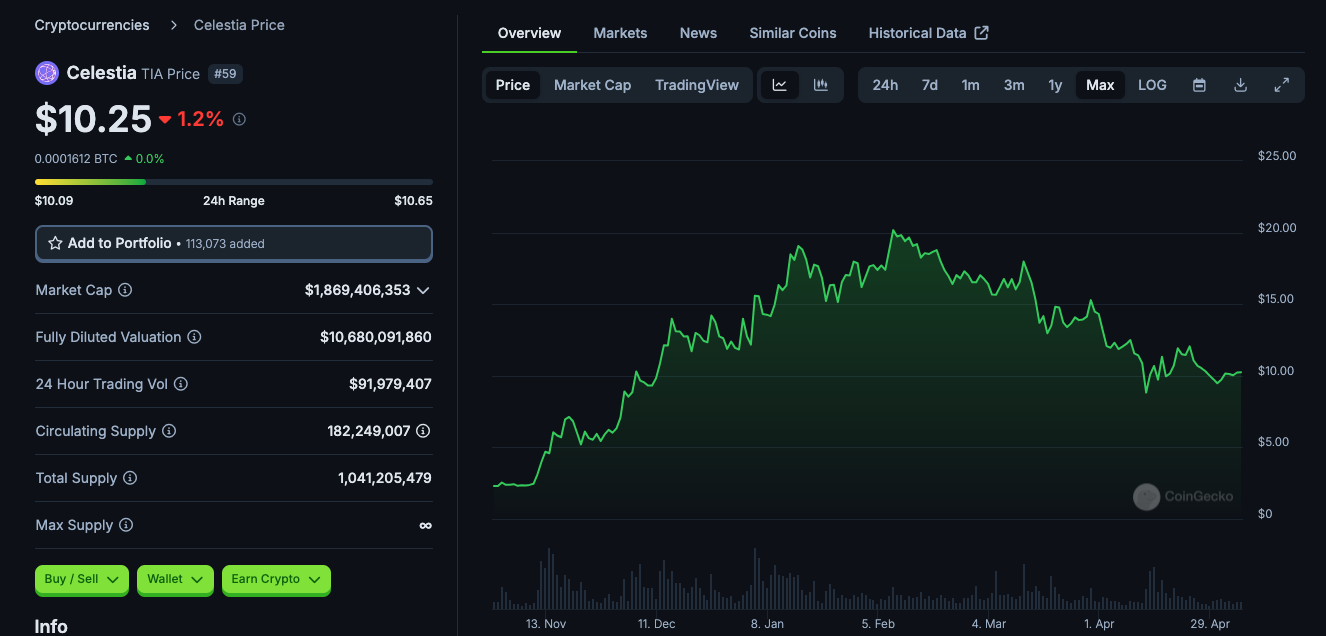Click the price line peak near 5. Feb
This screenshot has height=636, width=1326.
pyautogui.click(x=893, y=230)
